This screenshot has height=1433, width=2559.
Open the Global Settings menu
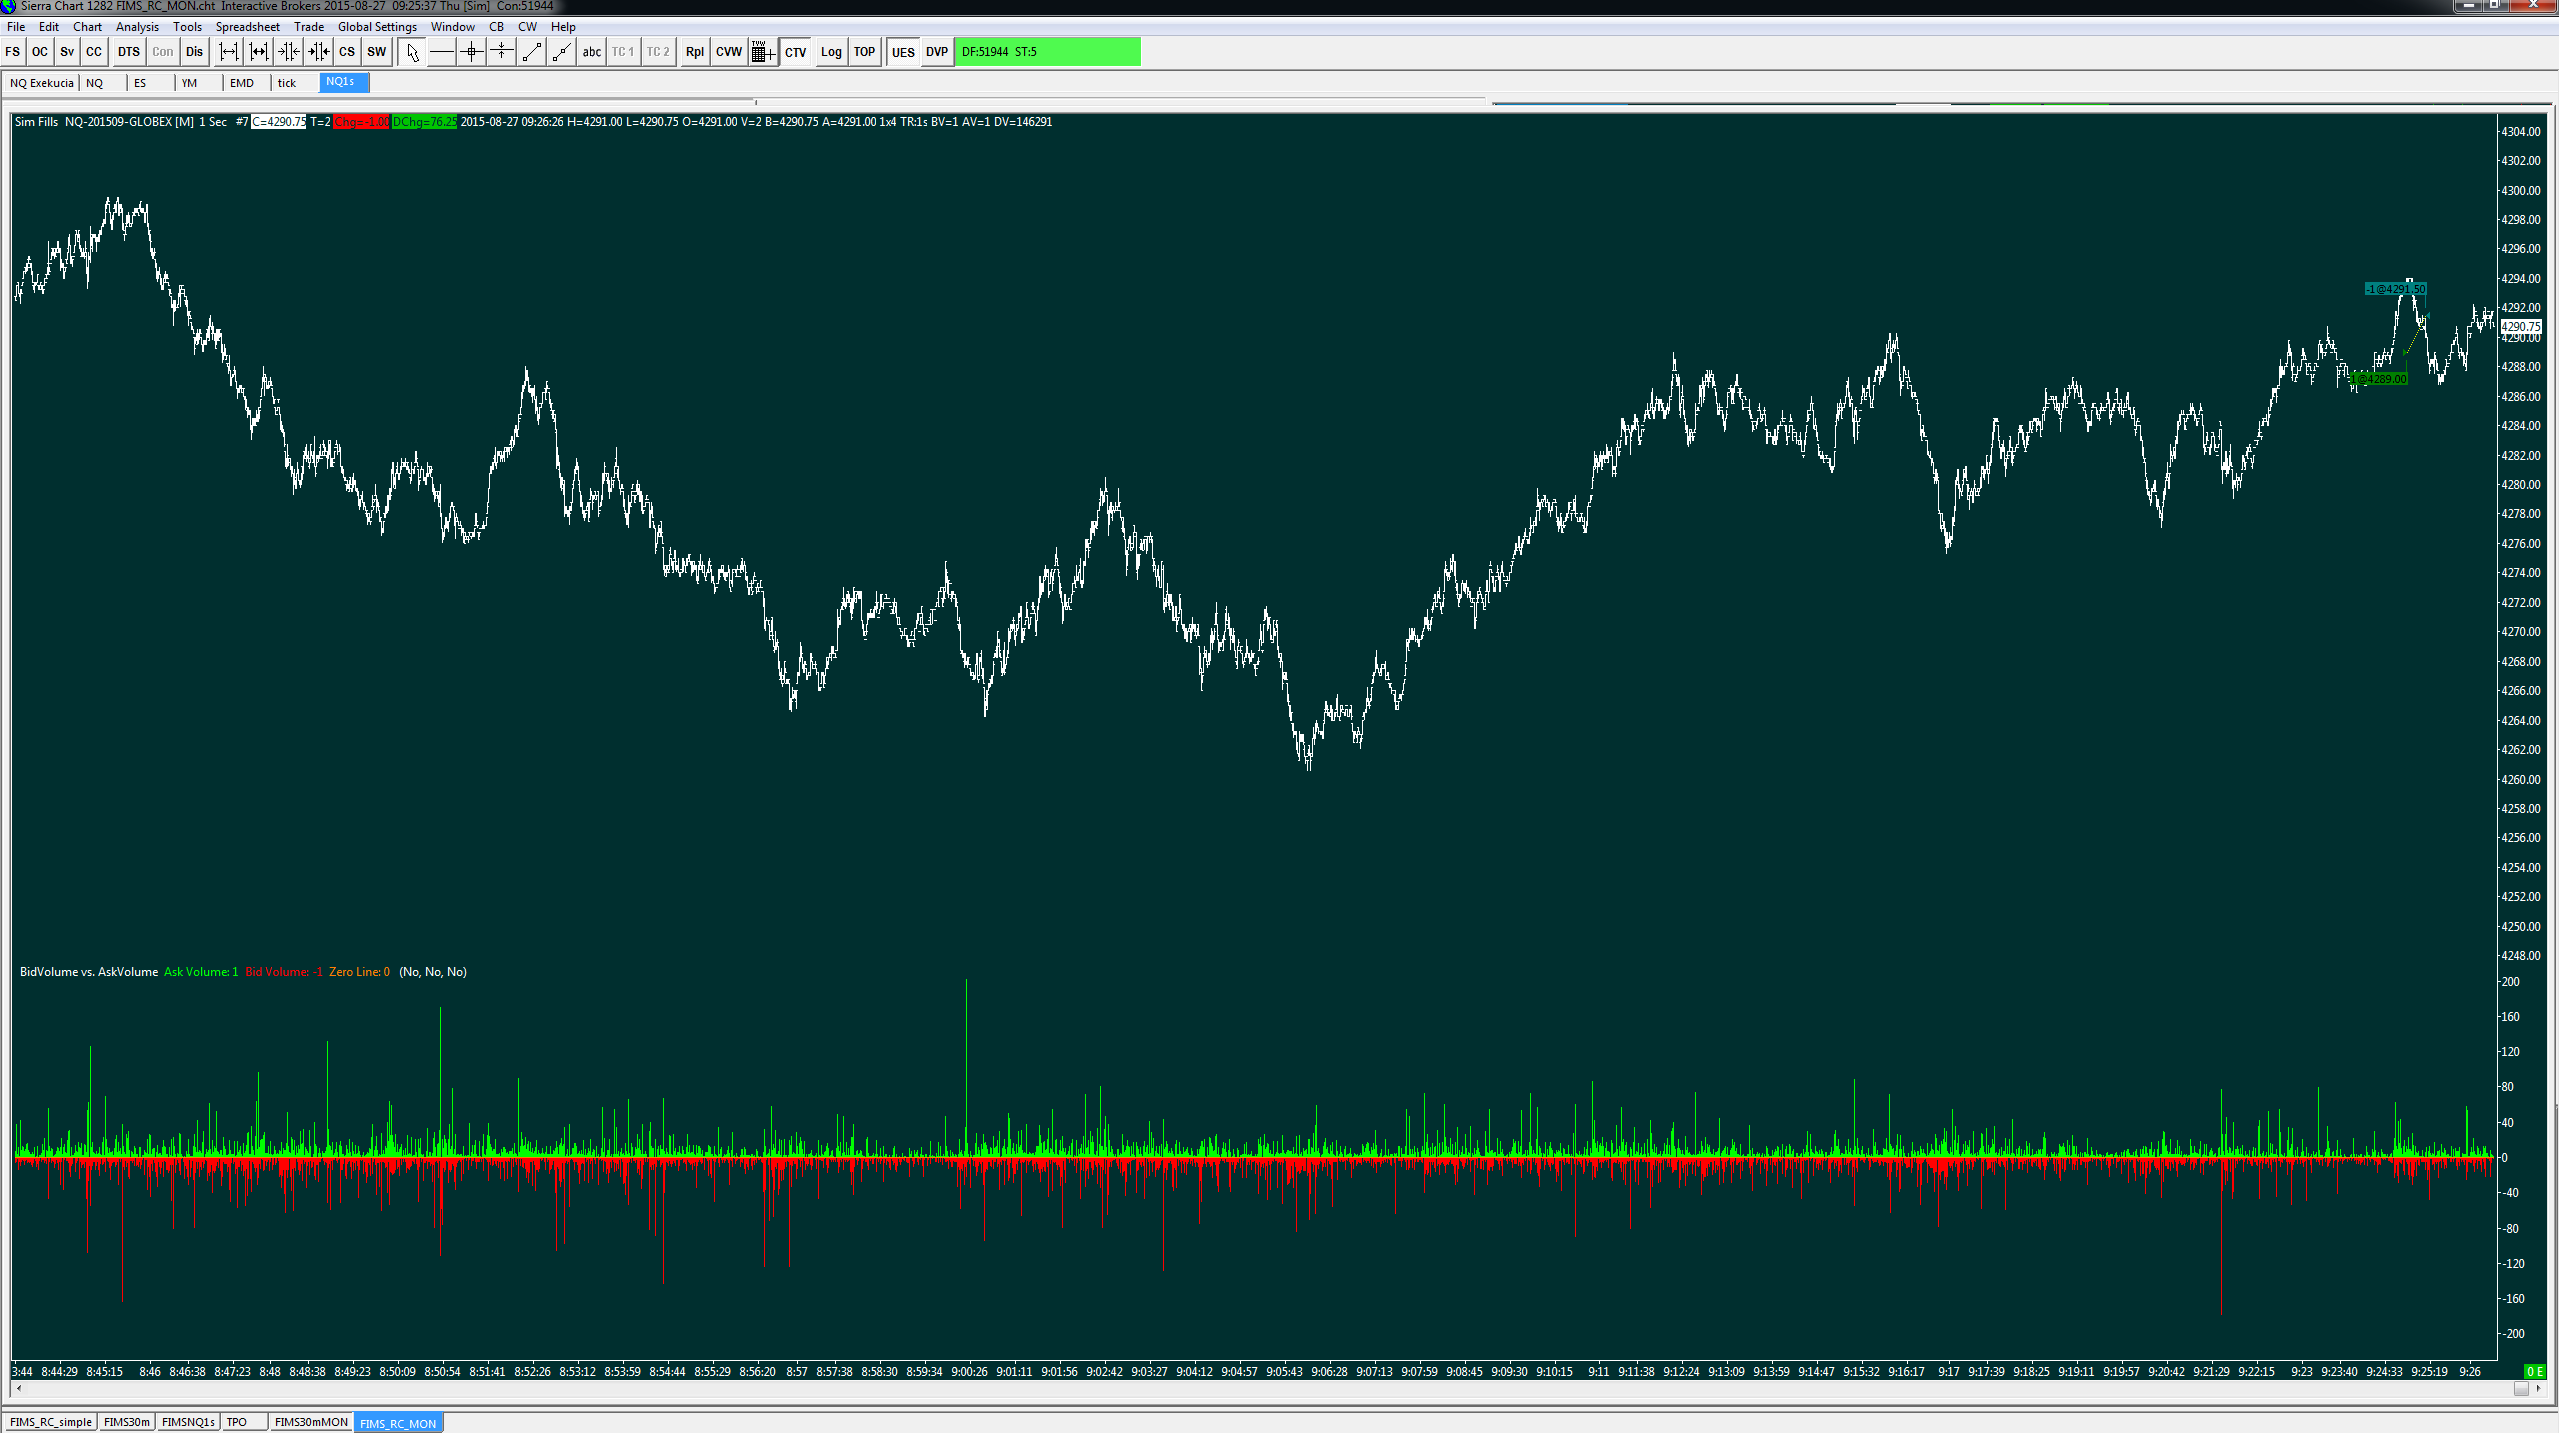coord(377,27)
